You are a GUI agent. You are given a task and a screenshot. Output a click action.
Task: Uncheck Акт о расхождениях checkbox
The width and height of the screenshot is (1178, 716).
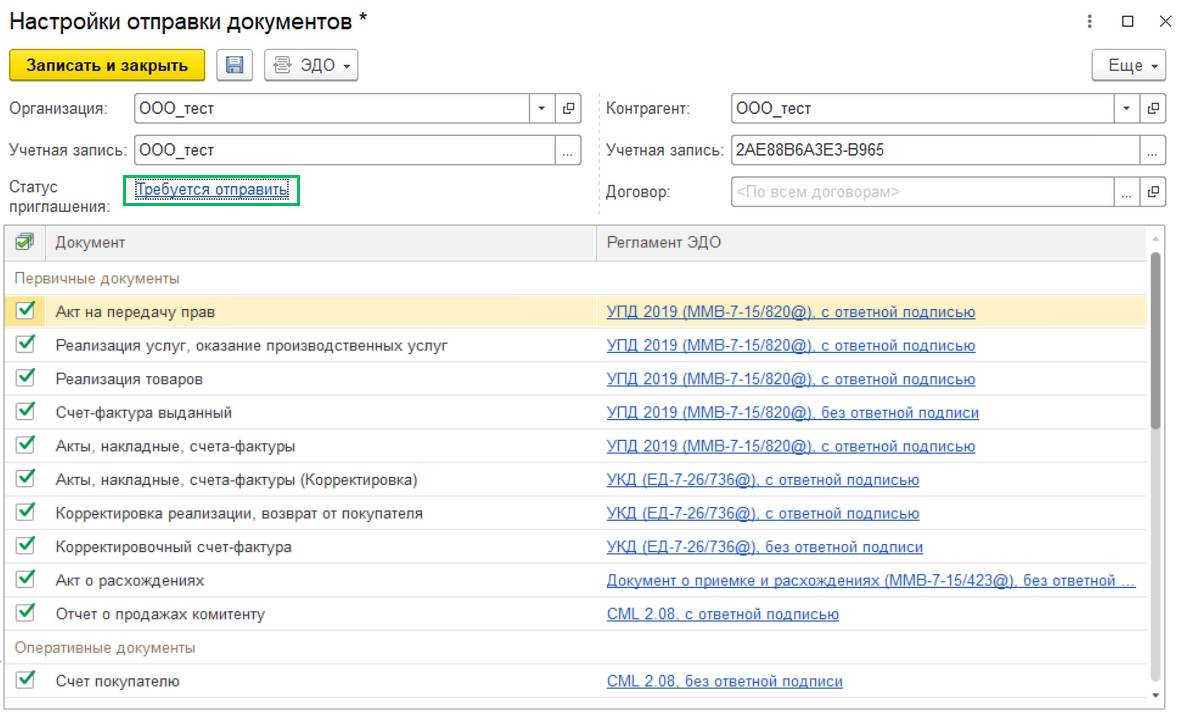[x=26, y=579]
